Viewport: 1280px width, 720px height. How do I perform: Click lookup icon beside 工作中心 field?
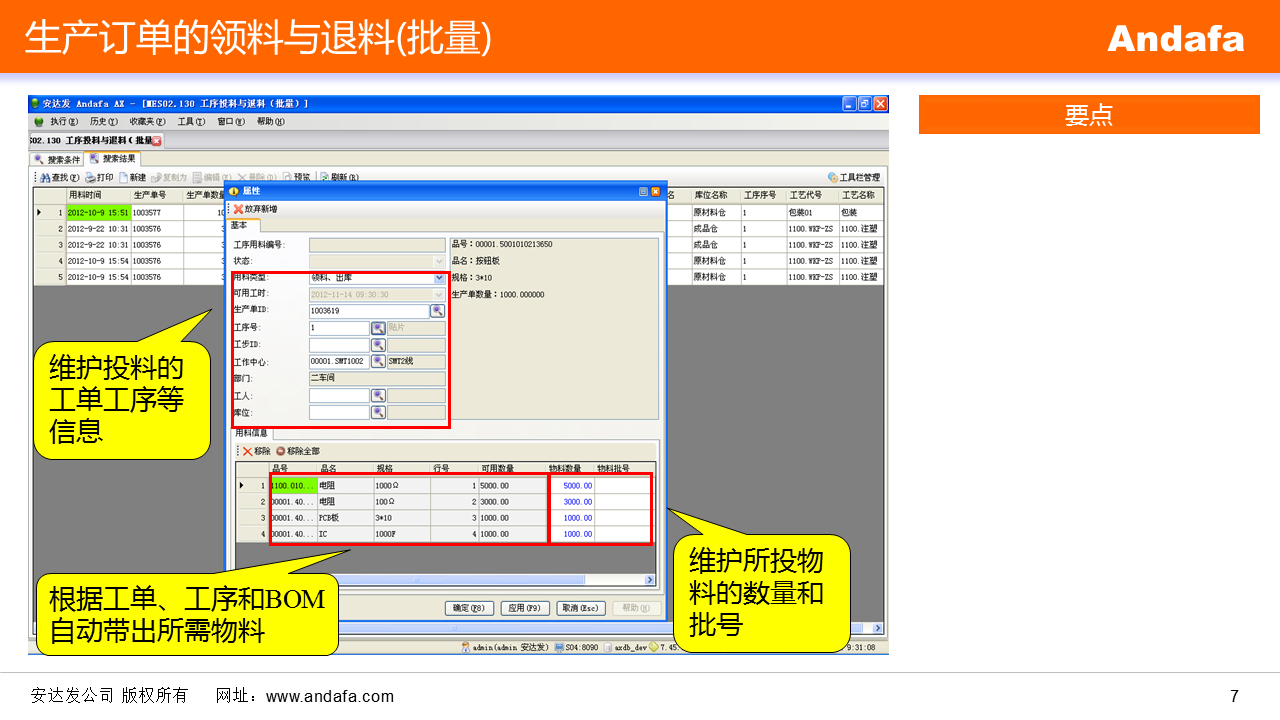point(378,362)
